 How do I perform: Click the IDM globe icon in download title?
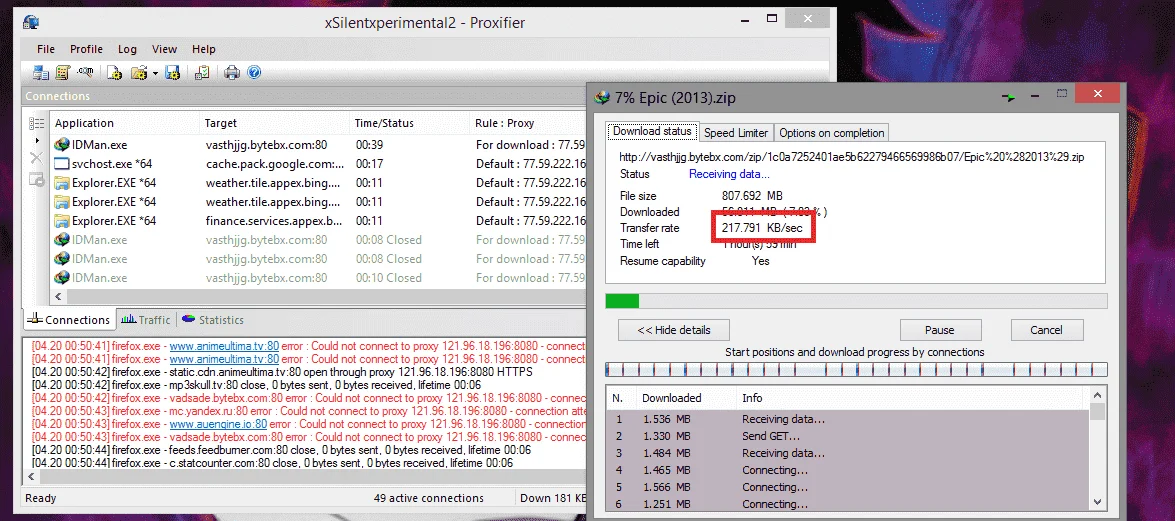(x=602, y=97)
